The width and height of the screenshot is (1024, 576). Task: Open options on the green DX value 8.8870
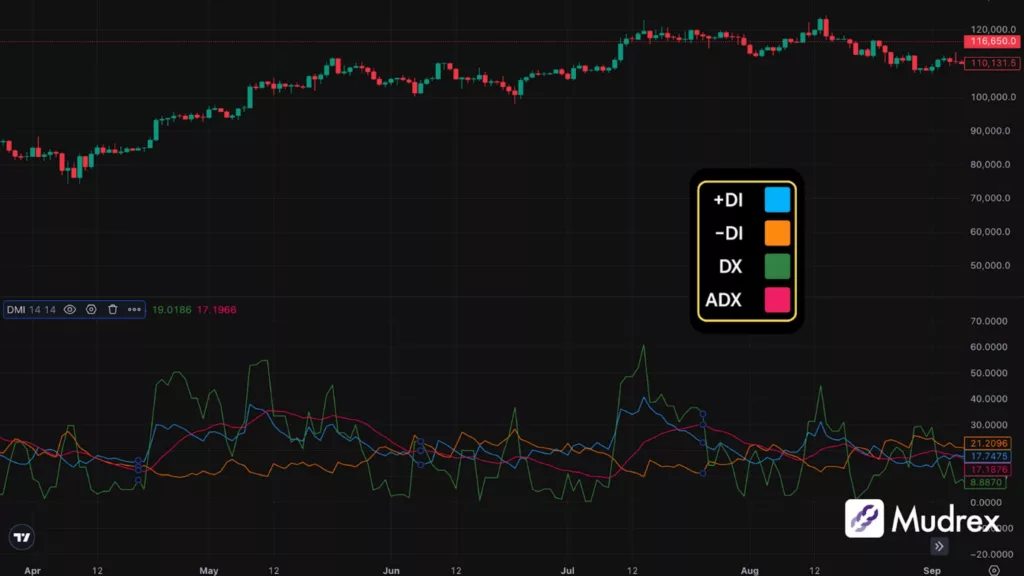(985, 482)
